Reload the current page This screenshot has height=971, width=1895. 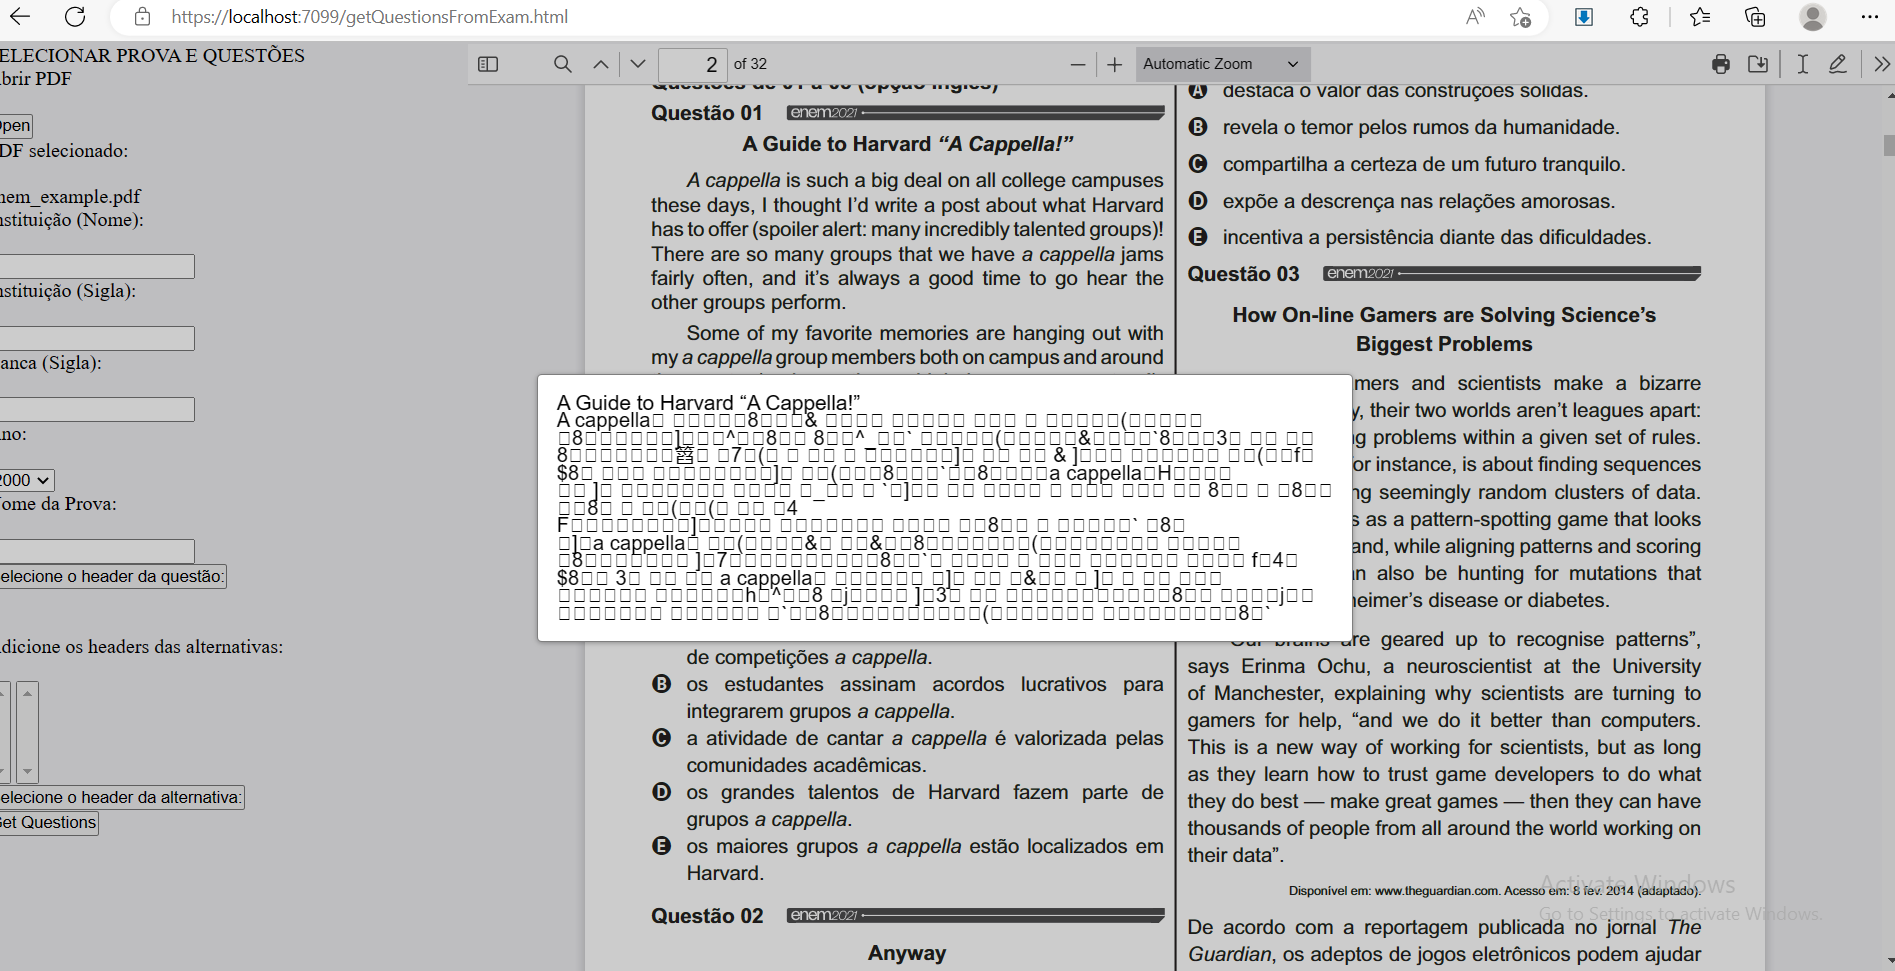point(75,16)
